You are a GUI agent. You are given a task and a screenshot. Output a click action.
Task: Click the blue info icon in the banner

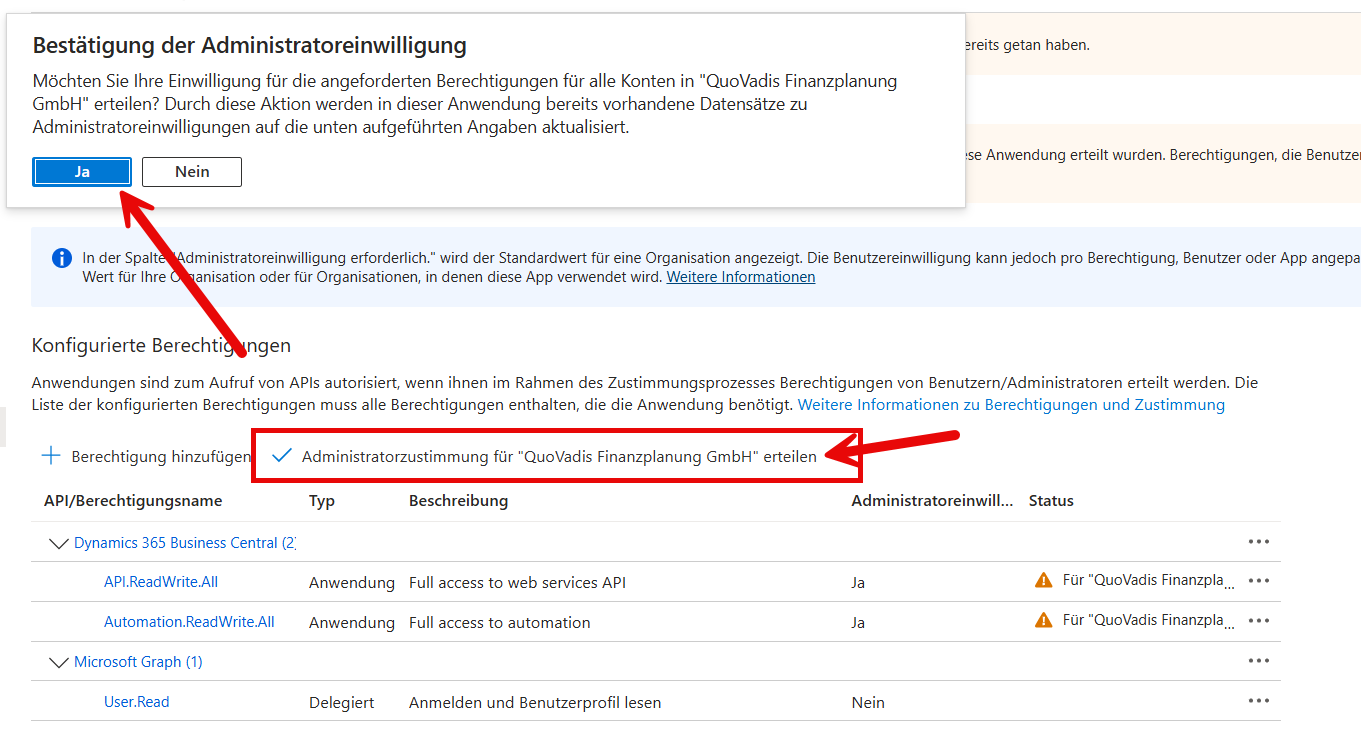pos(61,258)
